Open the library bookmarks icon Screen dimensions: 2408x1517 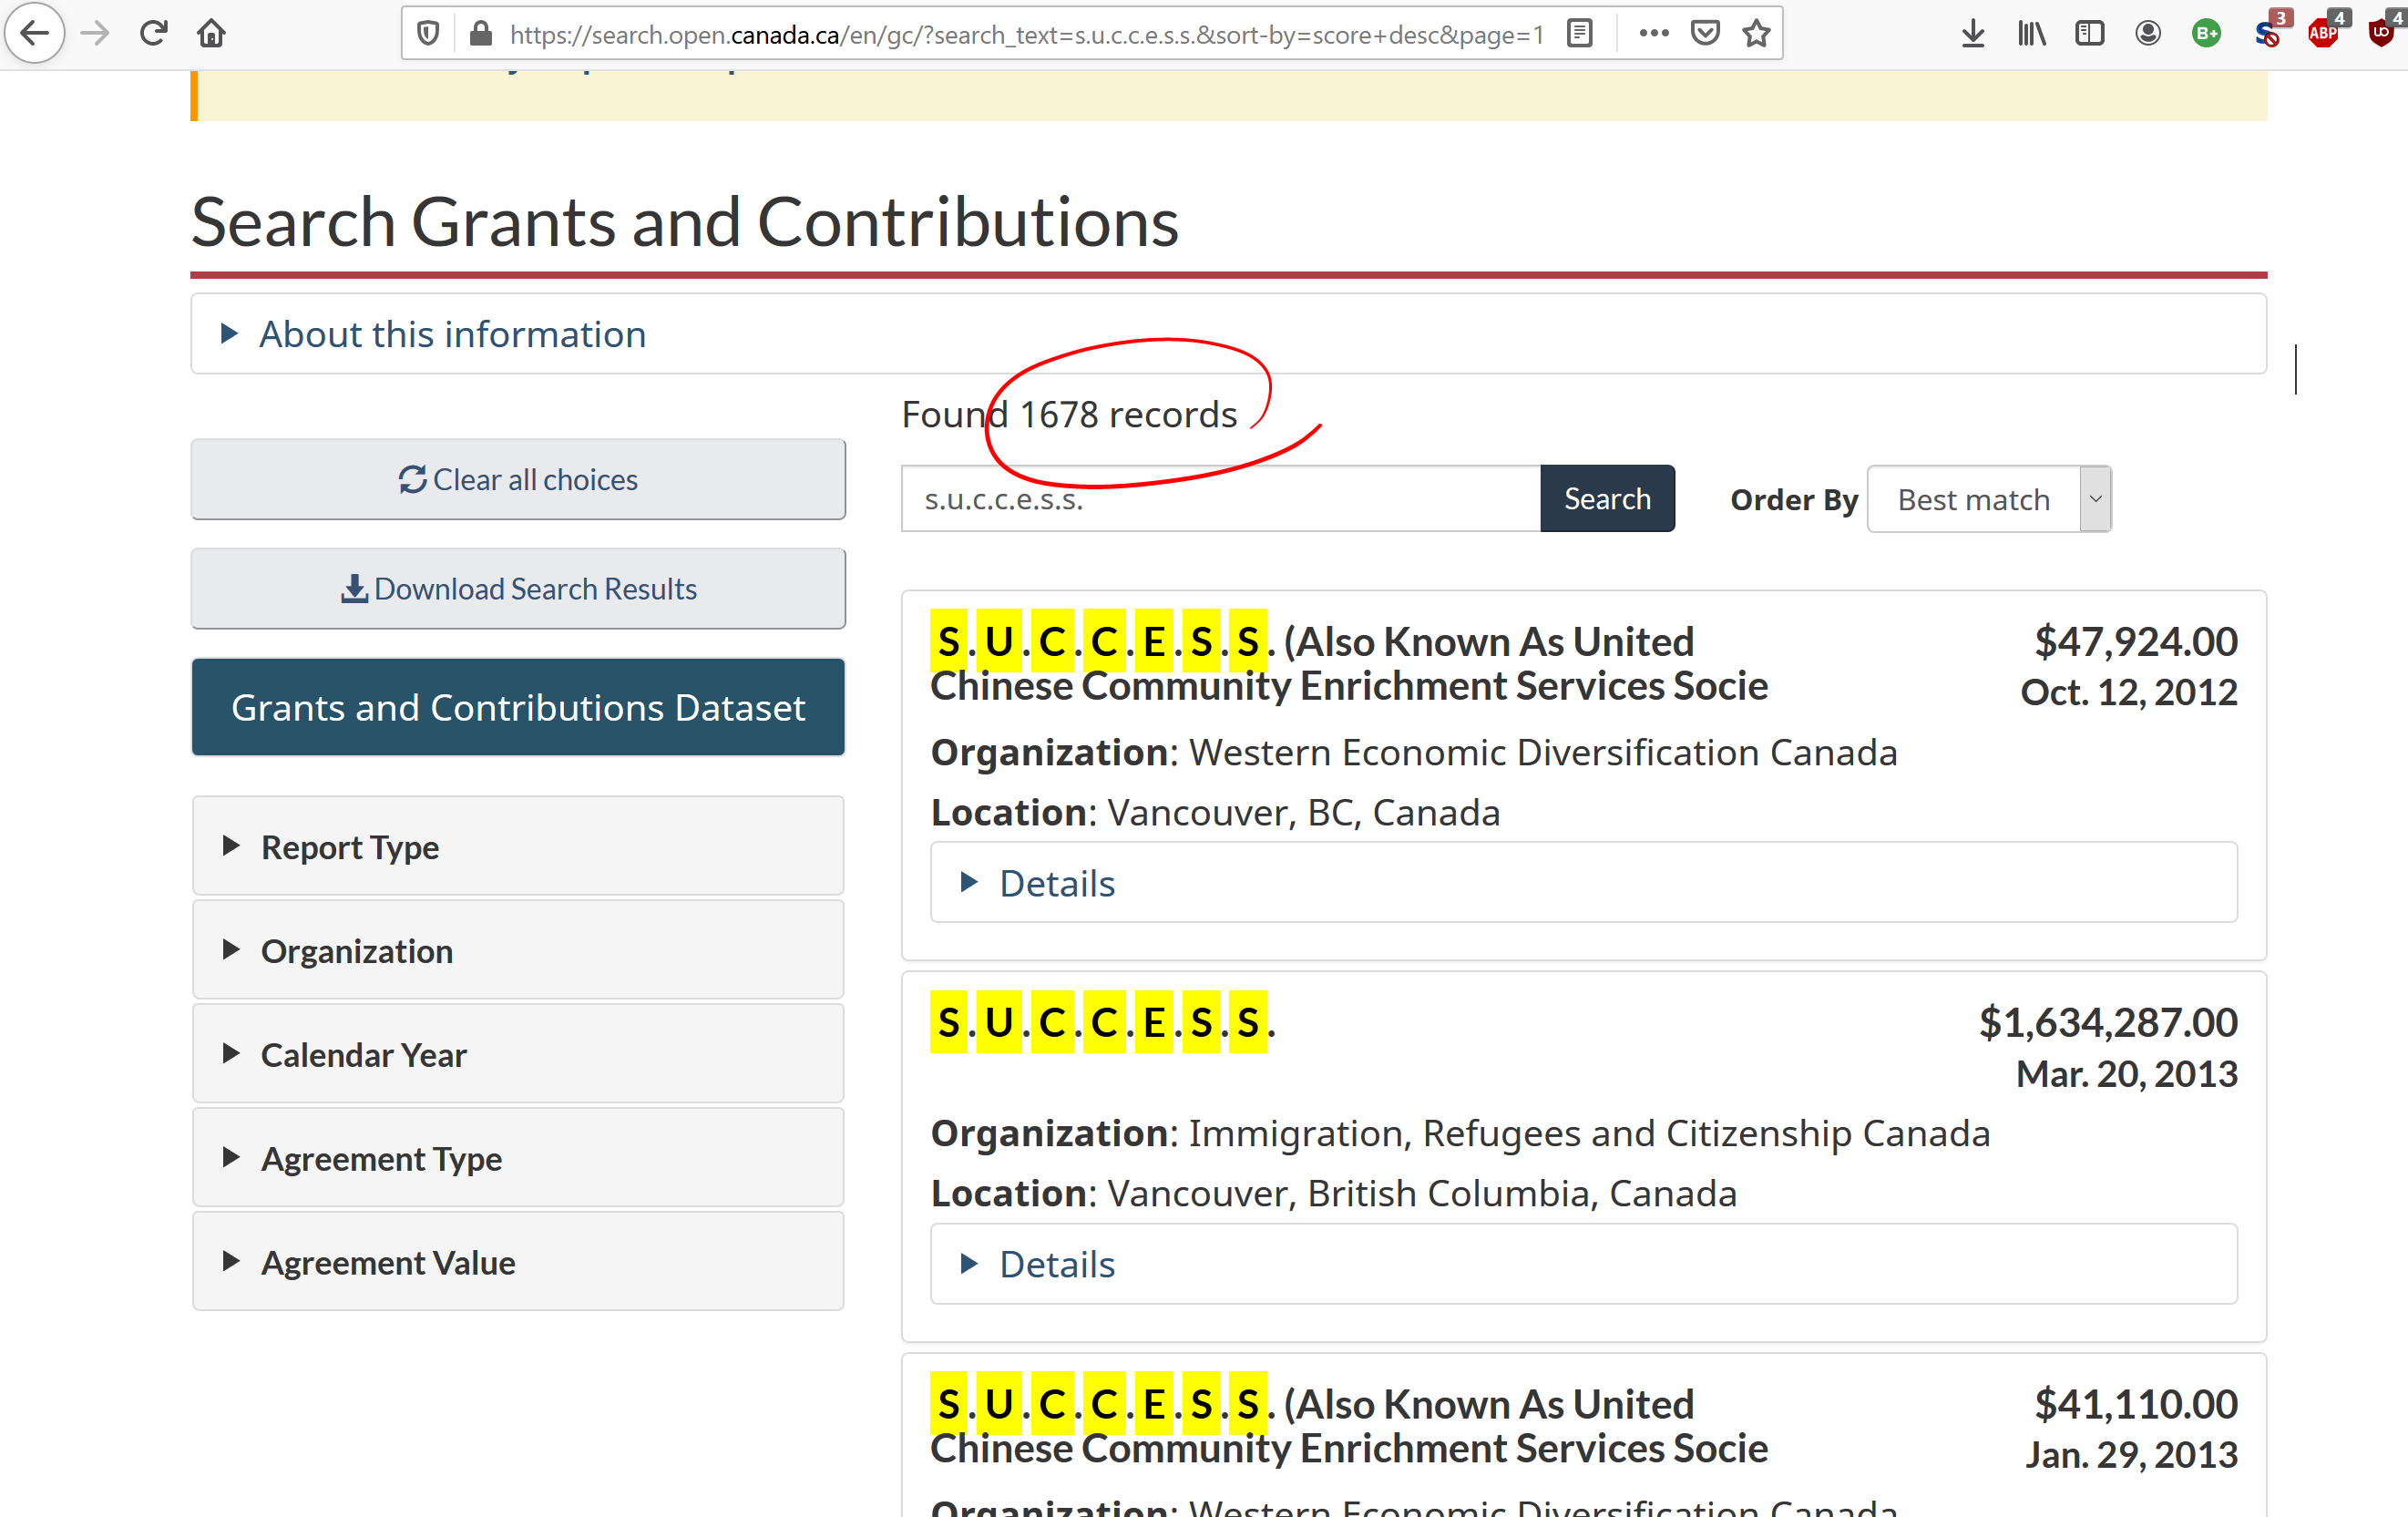coord(2031,34)
